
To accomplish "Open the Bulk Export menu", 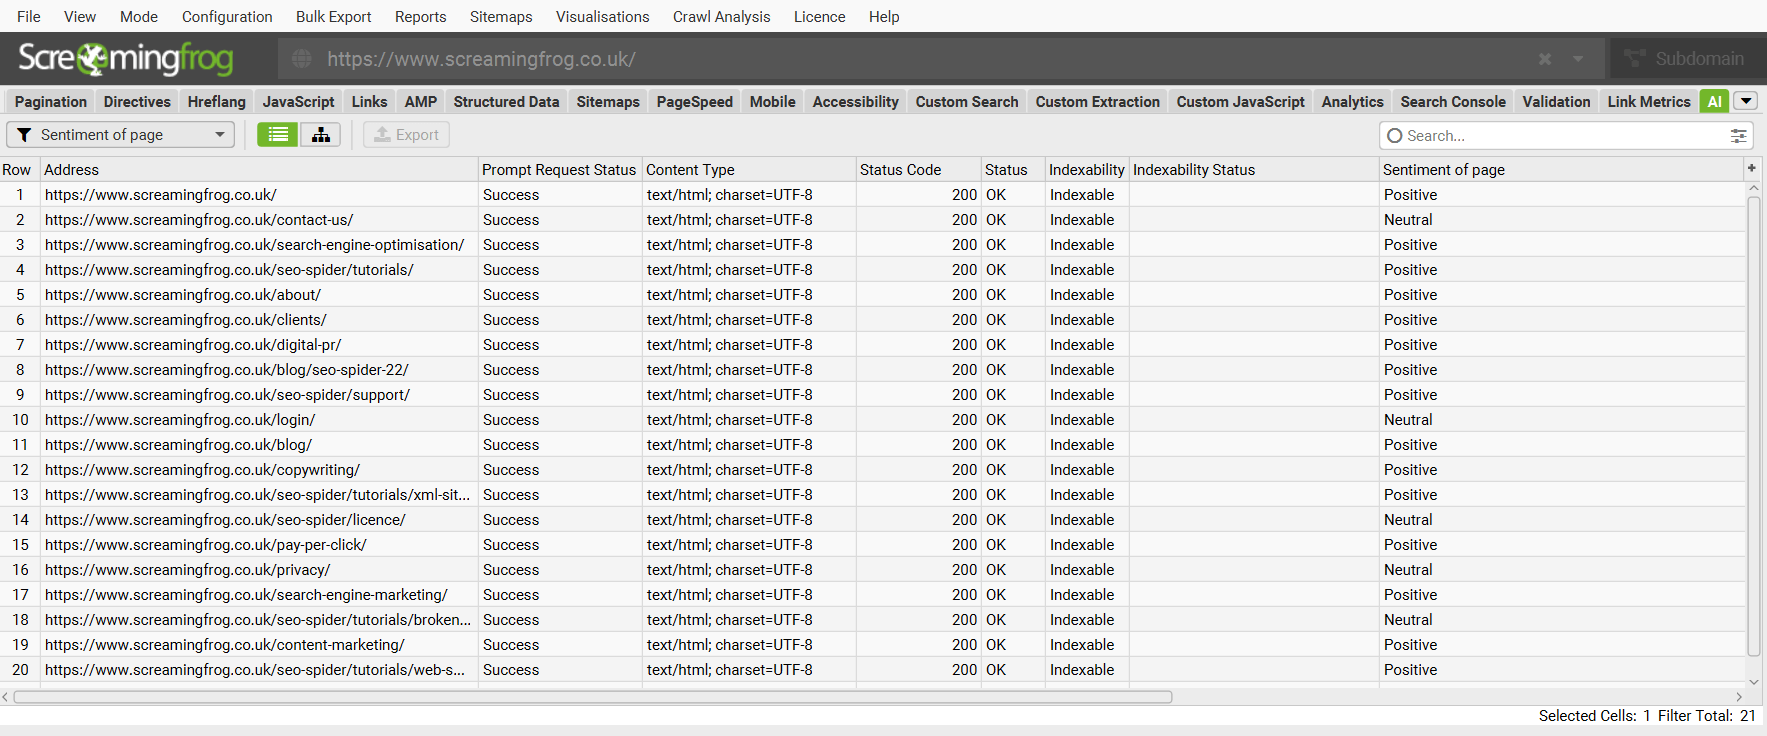I will [x=333, y=16].
